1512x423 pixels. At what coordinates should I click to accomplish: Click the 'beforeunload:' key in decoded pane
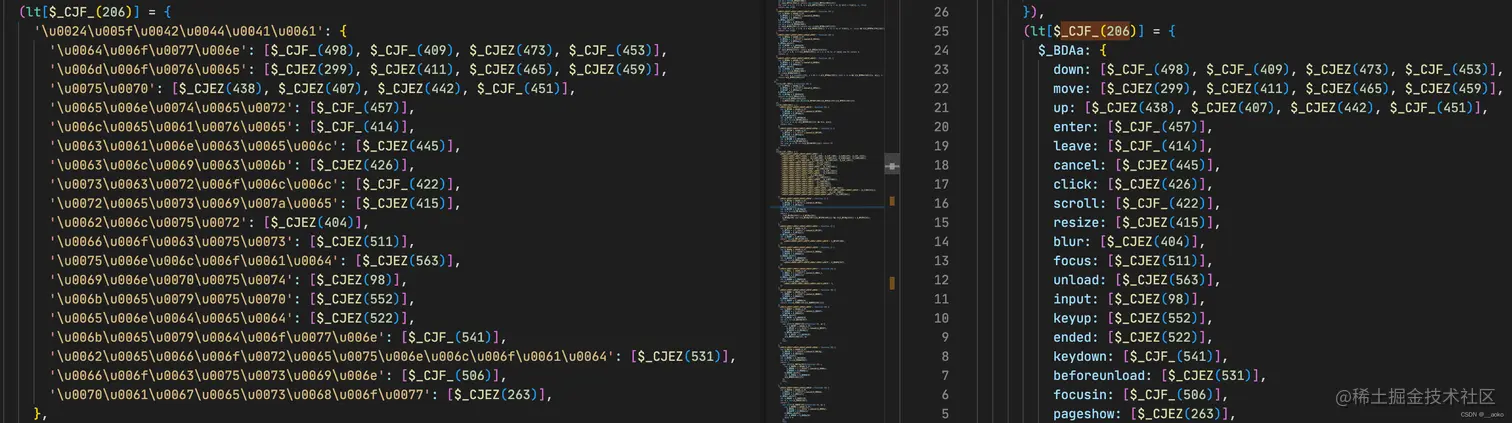1103,375
